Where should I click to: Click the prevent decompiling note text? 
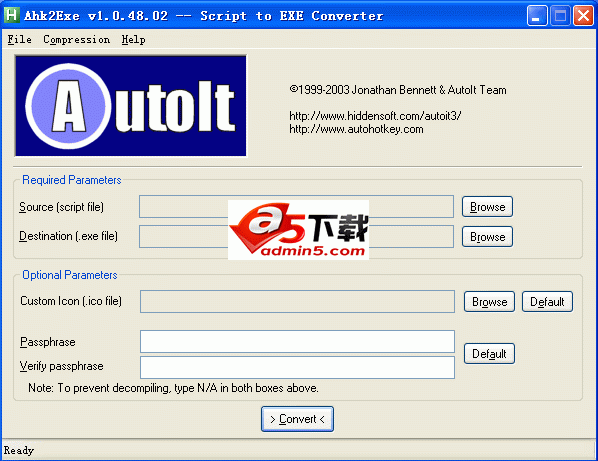pyautogui.click(x=173, y=388)
